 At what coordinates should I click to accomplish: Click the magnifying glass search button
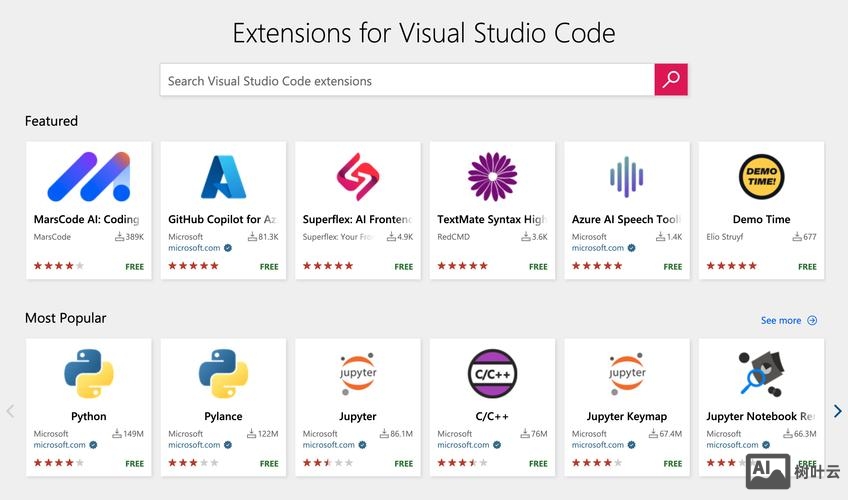671,80
